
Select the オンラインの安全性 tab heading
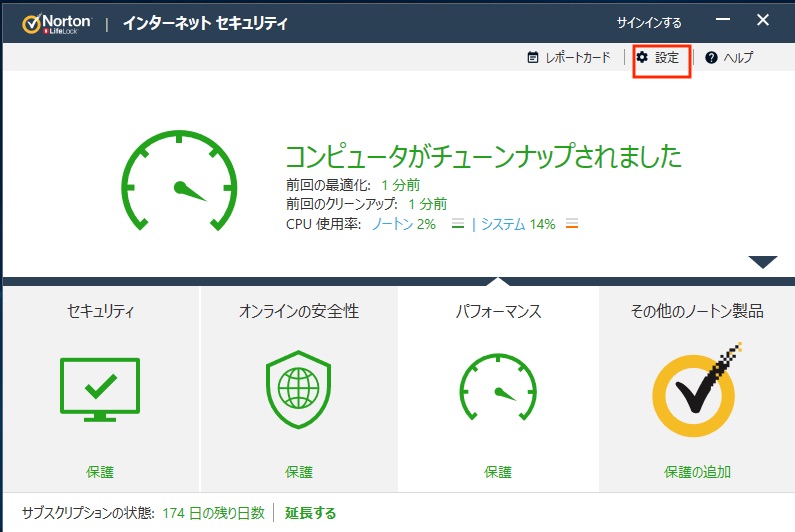[x=299, y=311]
